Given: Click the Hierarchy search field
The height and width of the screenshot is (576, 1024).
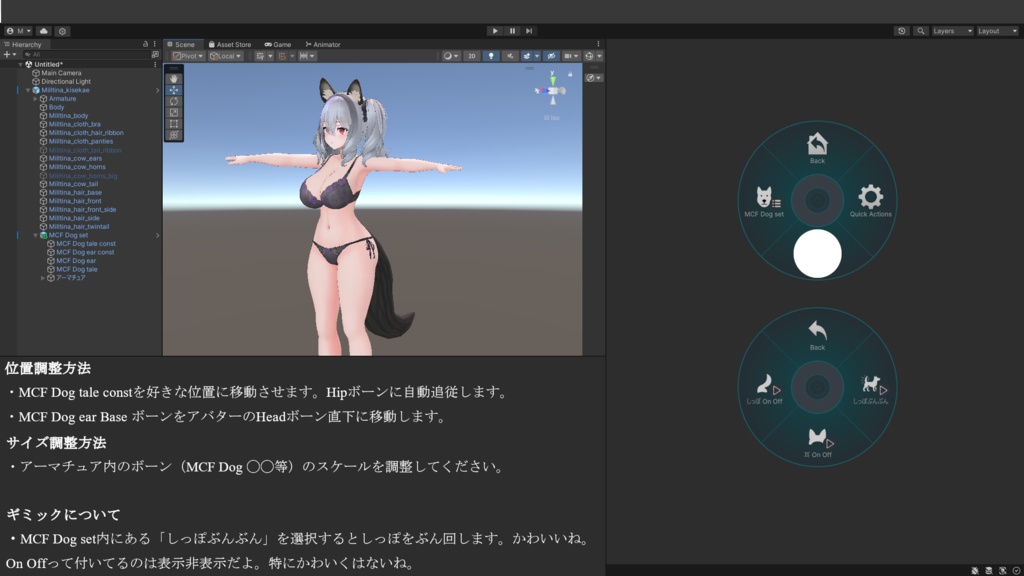Looking at the screenshot, I should [x=85, y=55].
